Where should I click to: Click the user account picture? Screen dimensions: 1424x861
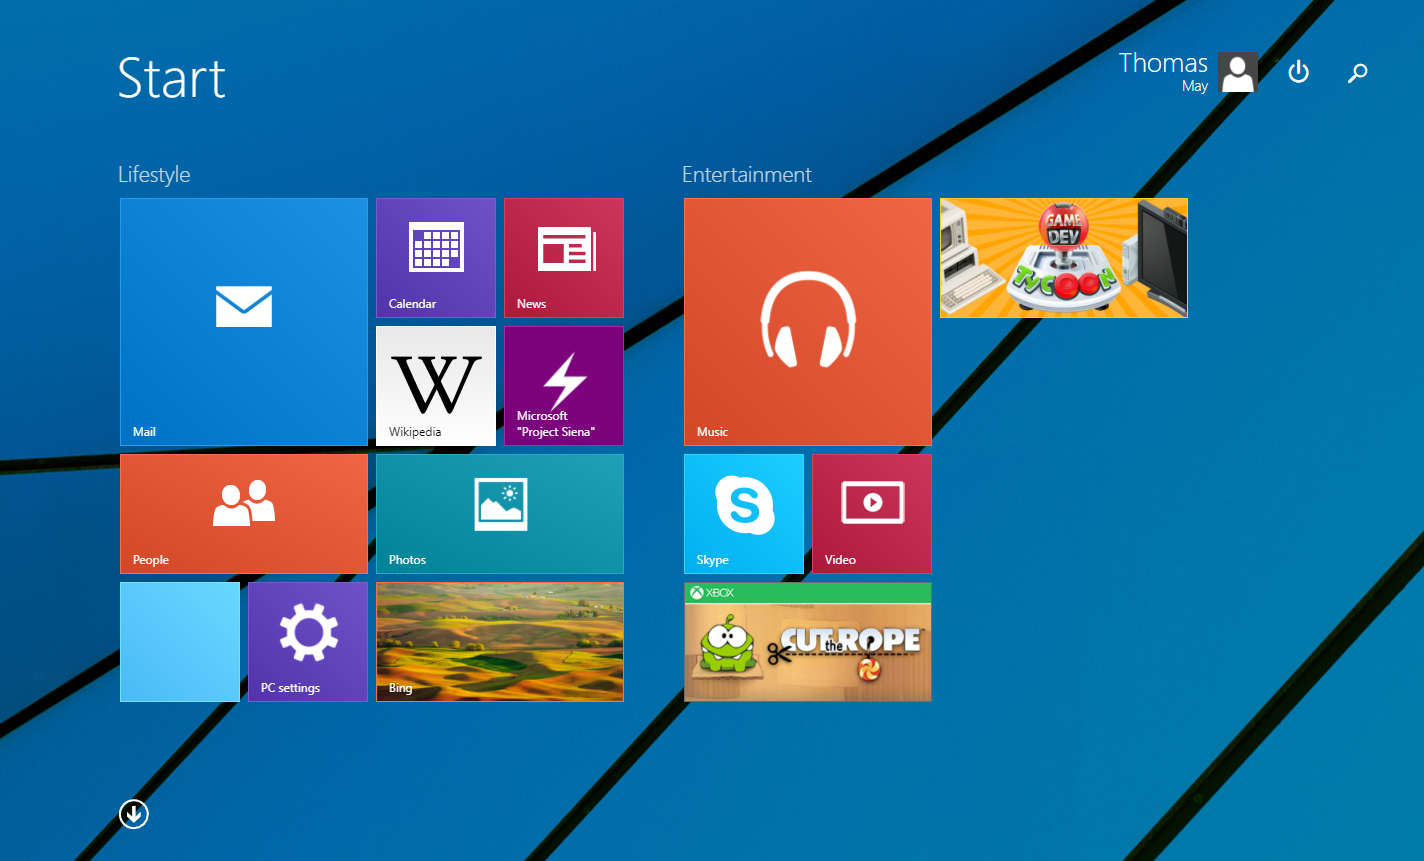coord(1238,73)
